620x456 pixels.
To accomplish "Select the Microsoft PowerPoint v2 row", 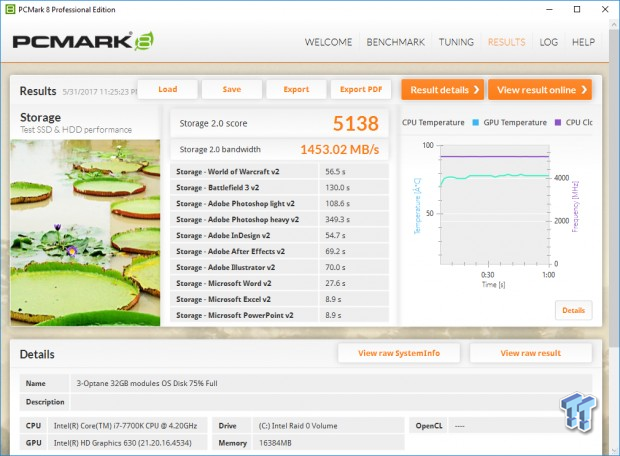I will coord(280,315).
